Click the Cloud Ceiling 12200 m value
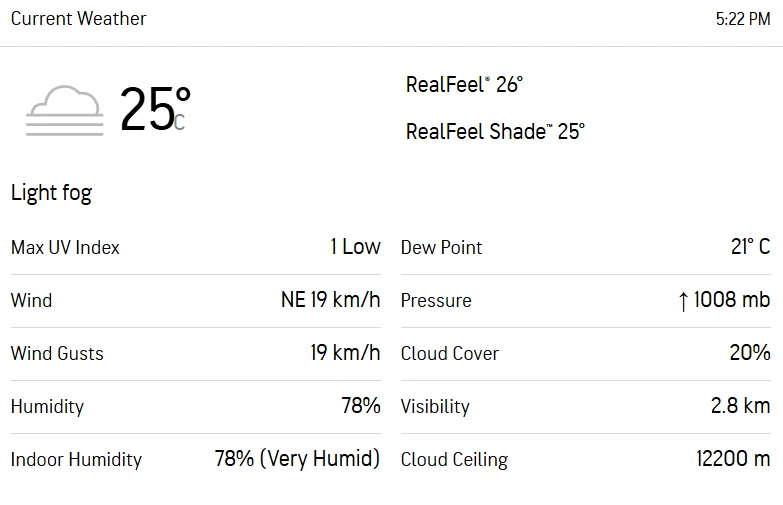 (x=733, y=459)
